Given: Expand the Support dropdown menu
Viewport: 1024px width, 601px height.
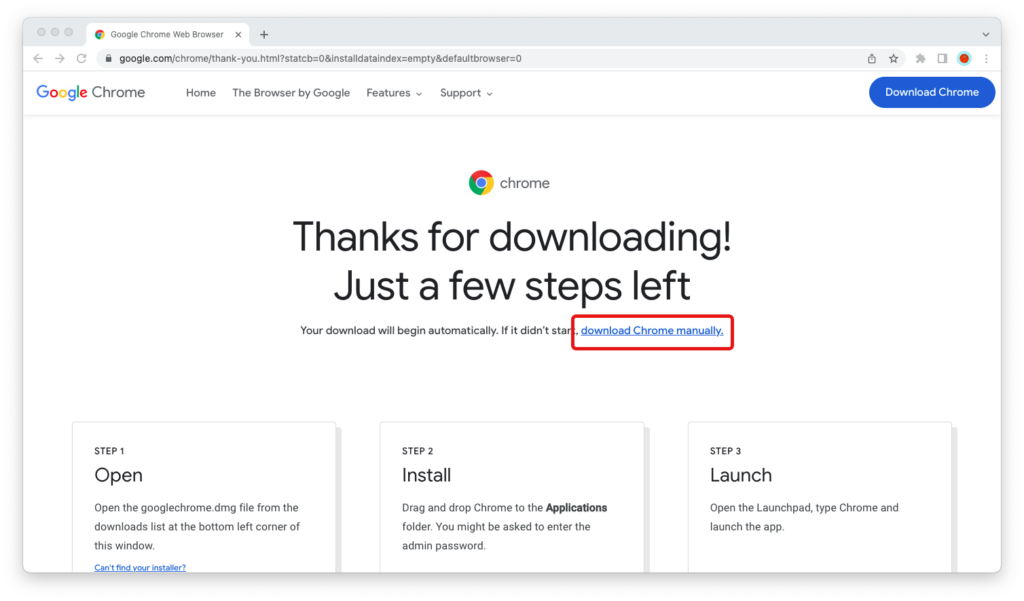Looking at the screenshot, I should [466, 93].
